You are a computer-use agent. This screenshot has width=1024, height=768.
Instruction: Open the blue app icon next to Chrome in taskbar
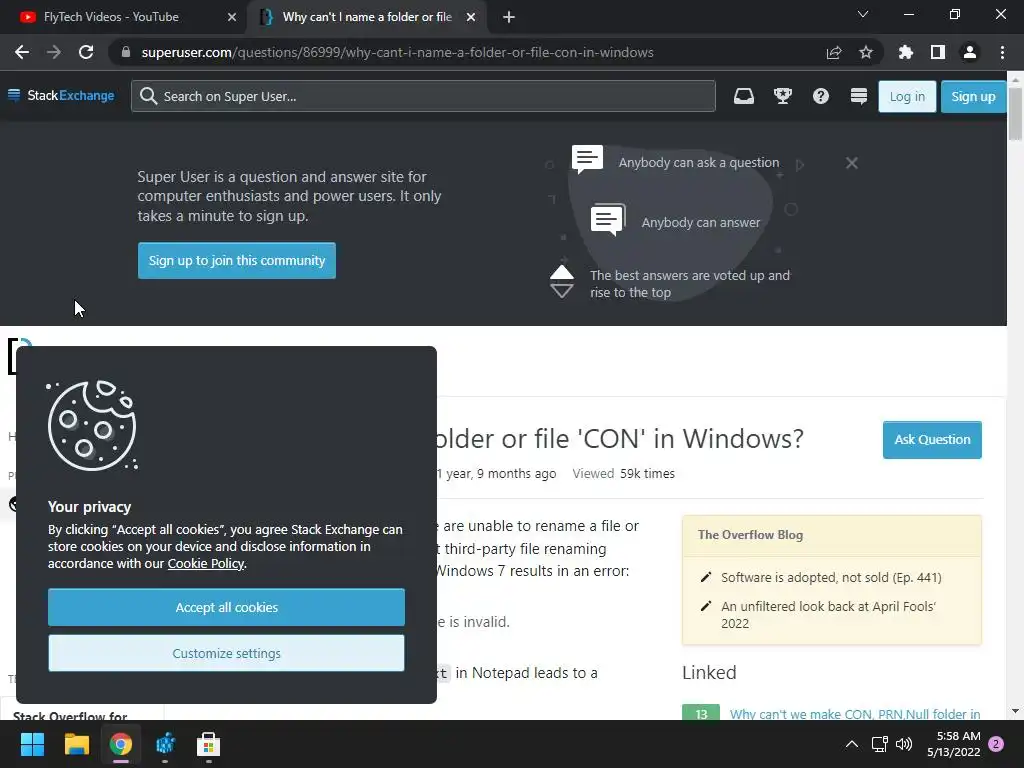pyautogui.click(x=165, y=744)
